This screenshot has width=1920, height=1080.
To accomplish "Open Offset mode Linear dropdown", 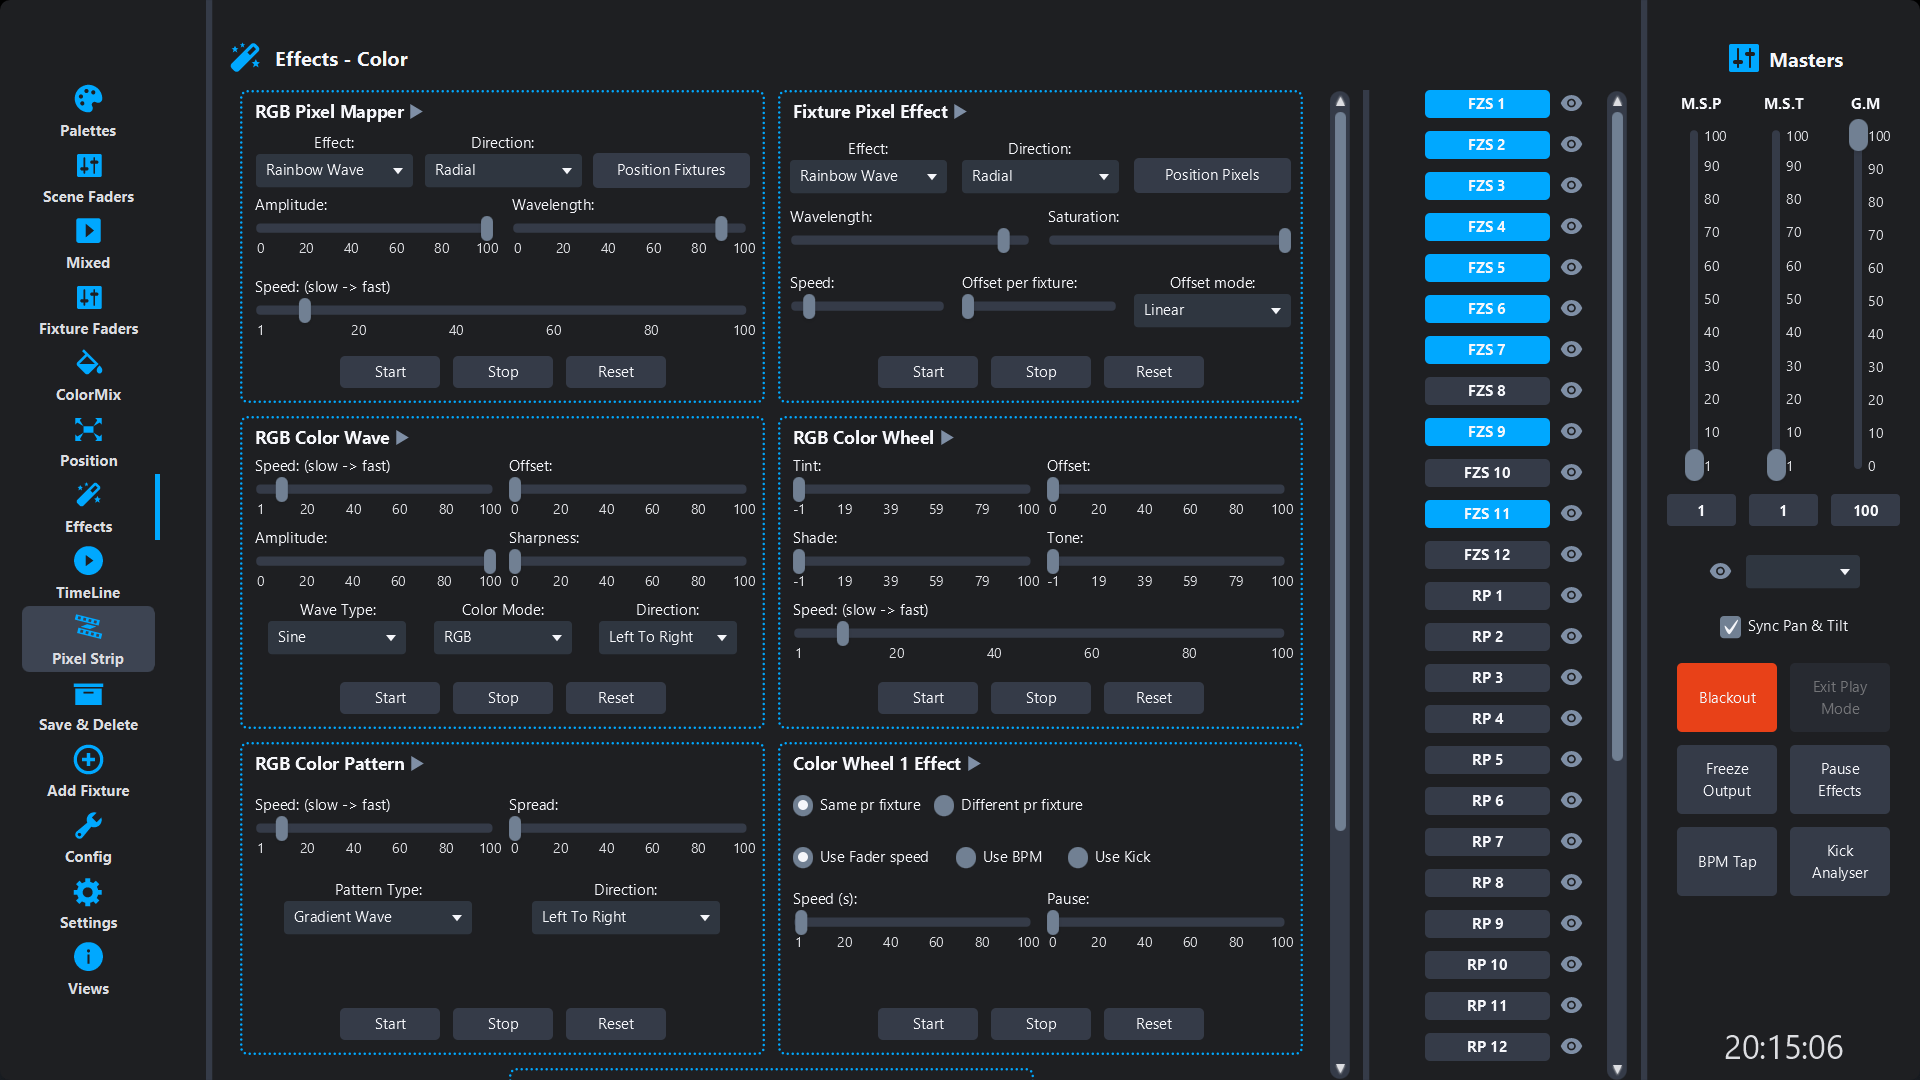I will [x=1211, y=311].
